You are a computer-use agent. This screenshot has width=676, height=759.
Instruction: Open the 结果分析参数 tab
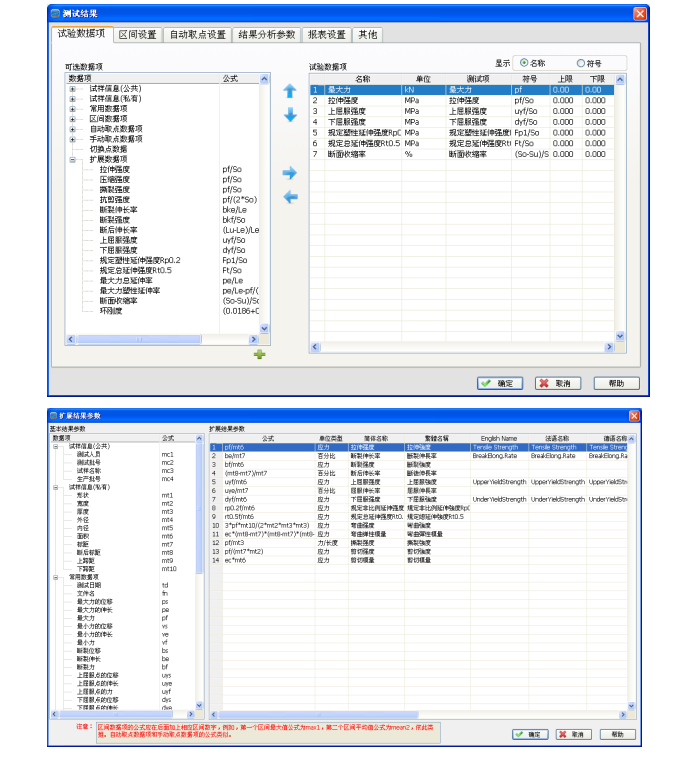pyautogui.click(x=267, y=35)
